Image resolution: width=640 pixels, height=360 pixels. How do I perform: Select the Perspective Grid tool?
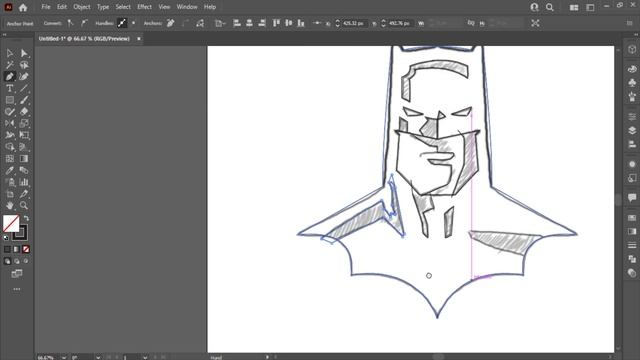pyautogui.click(x=24, y=147)
